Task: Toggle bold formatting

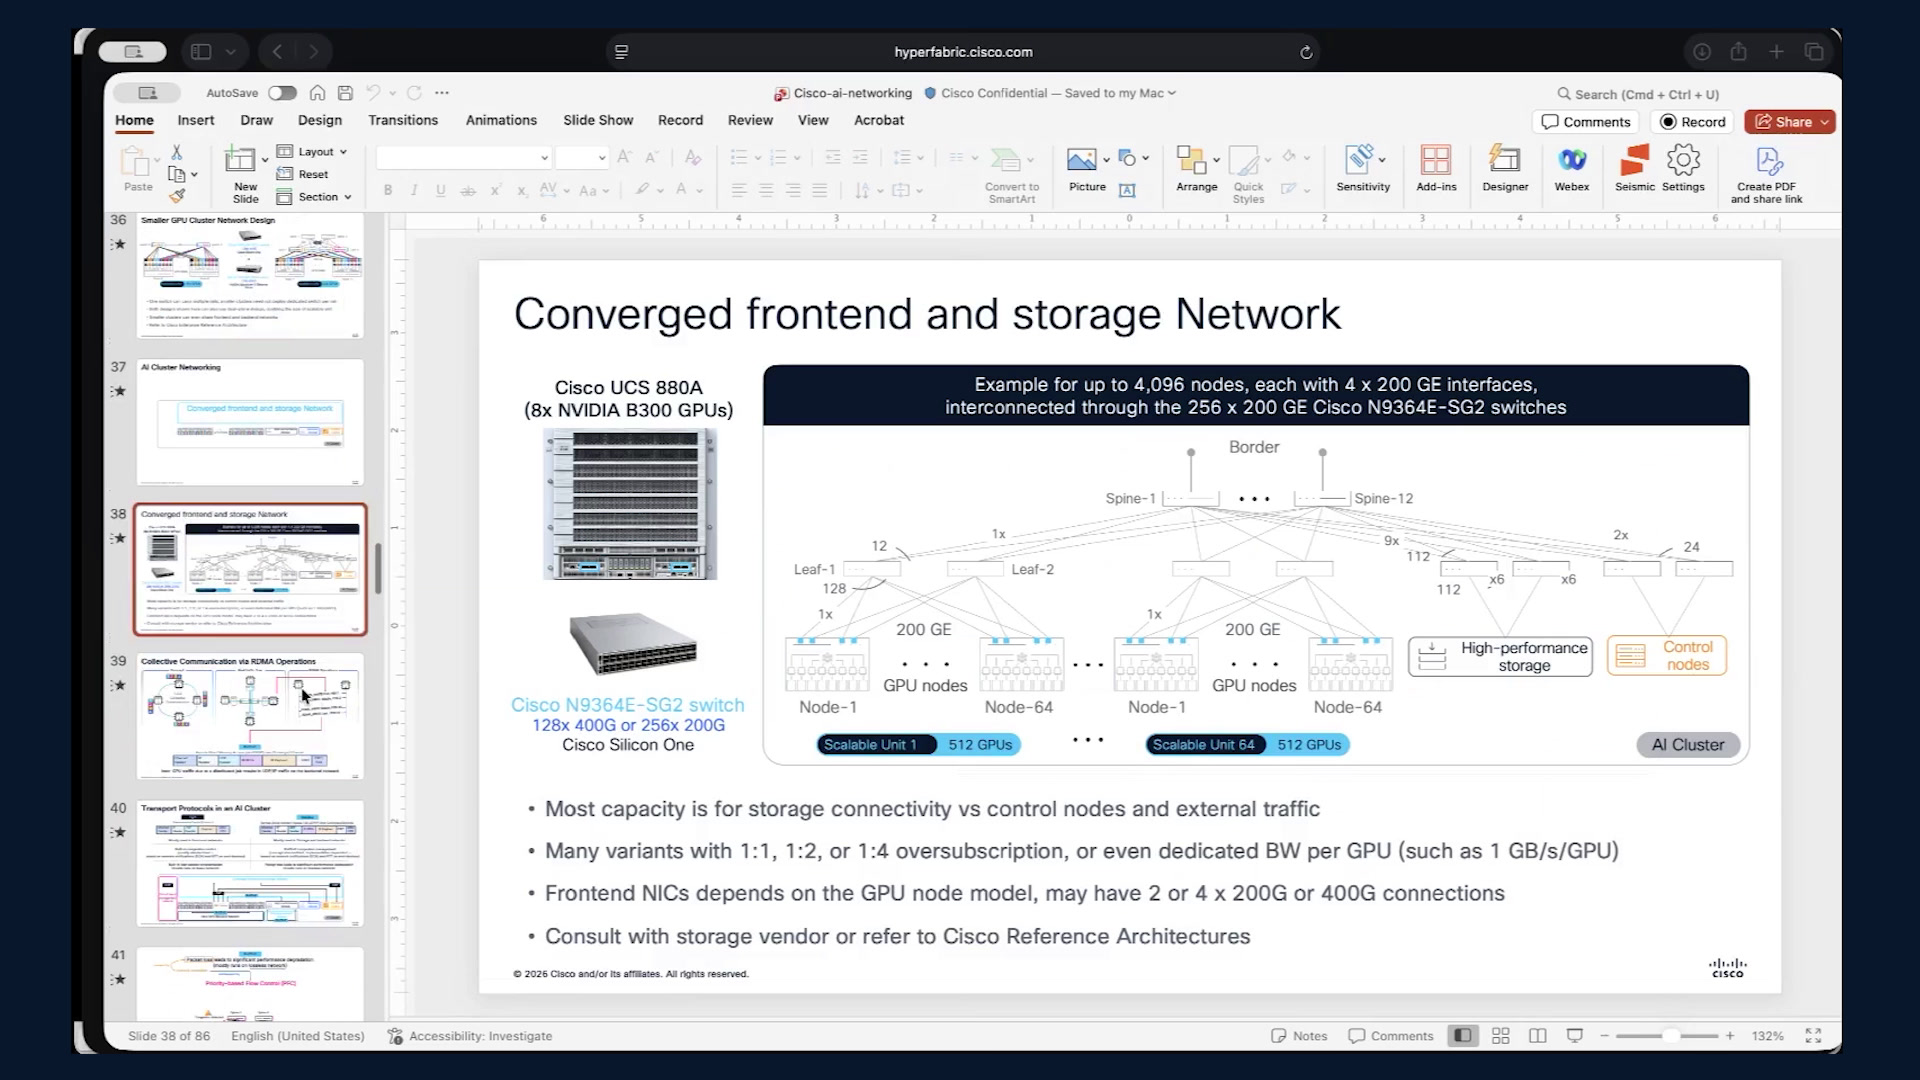Action: click(x=388, y=190)
